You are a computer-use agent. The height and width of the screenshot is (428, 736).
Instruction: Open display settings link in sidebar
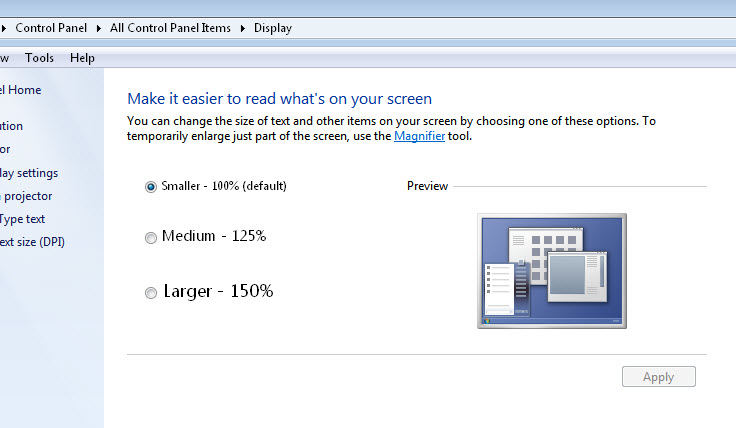click(x=29, y=173)
